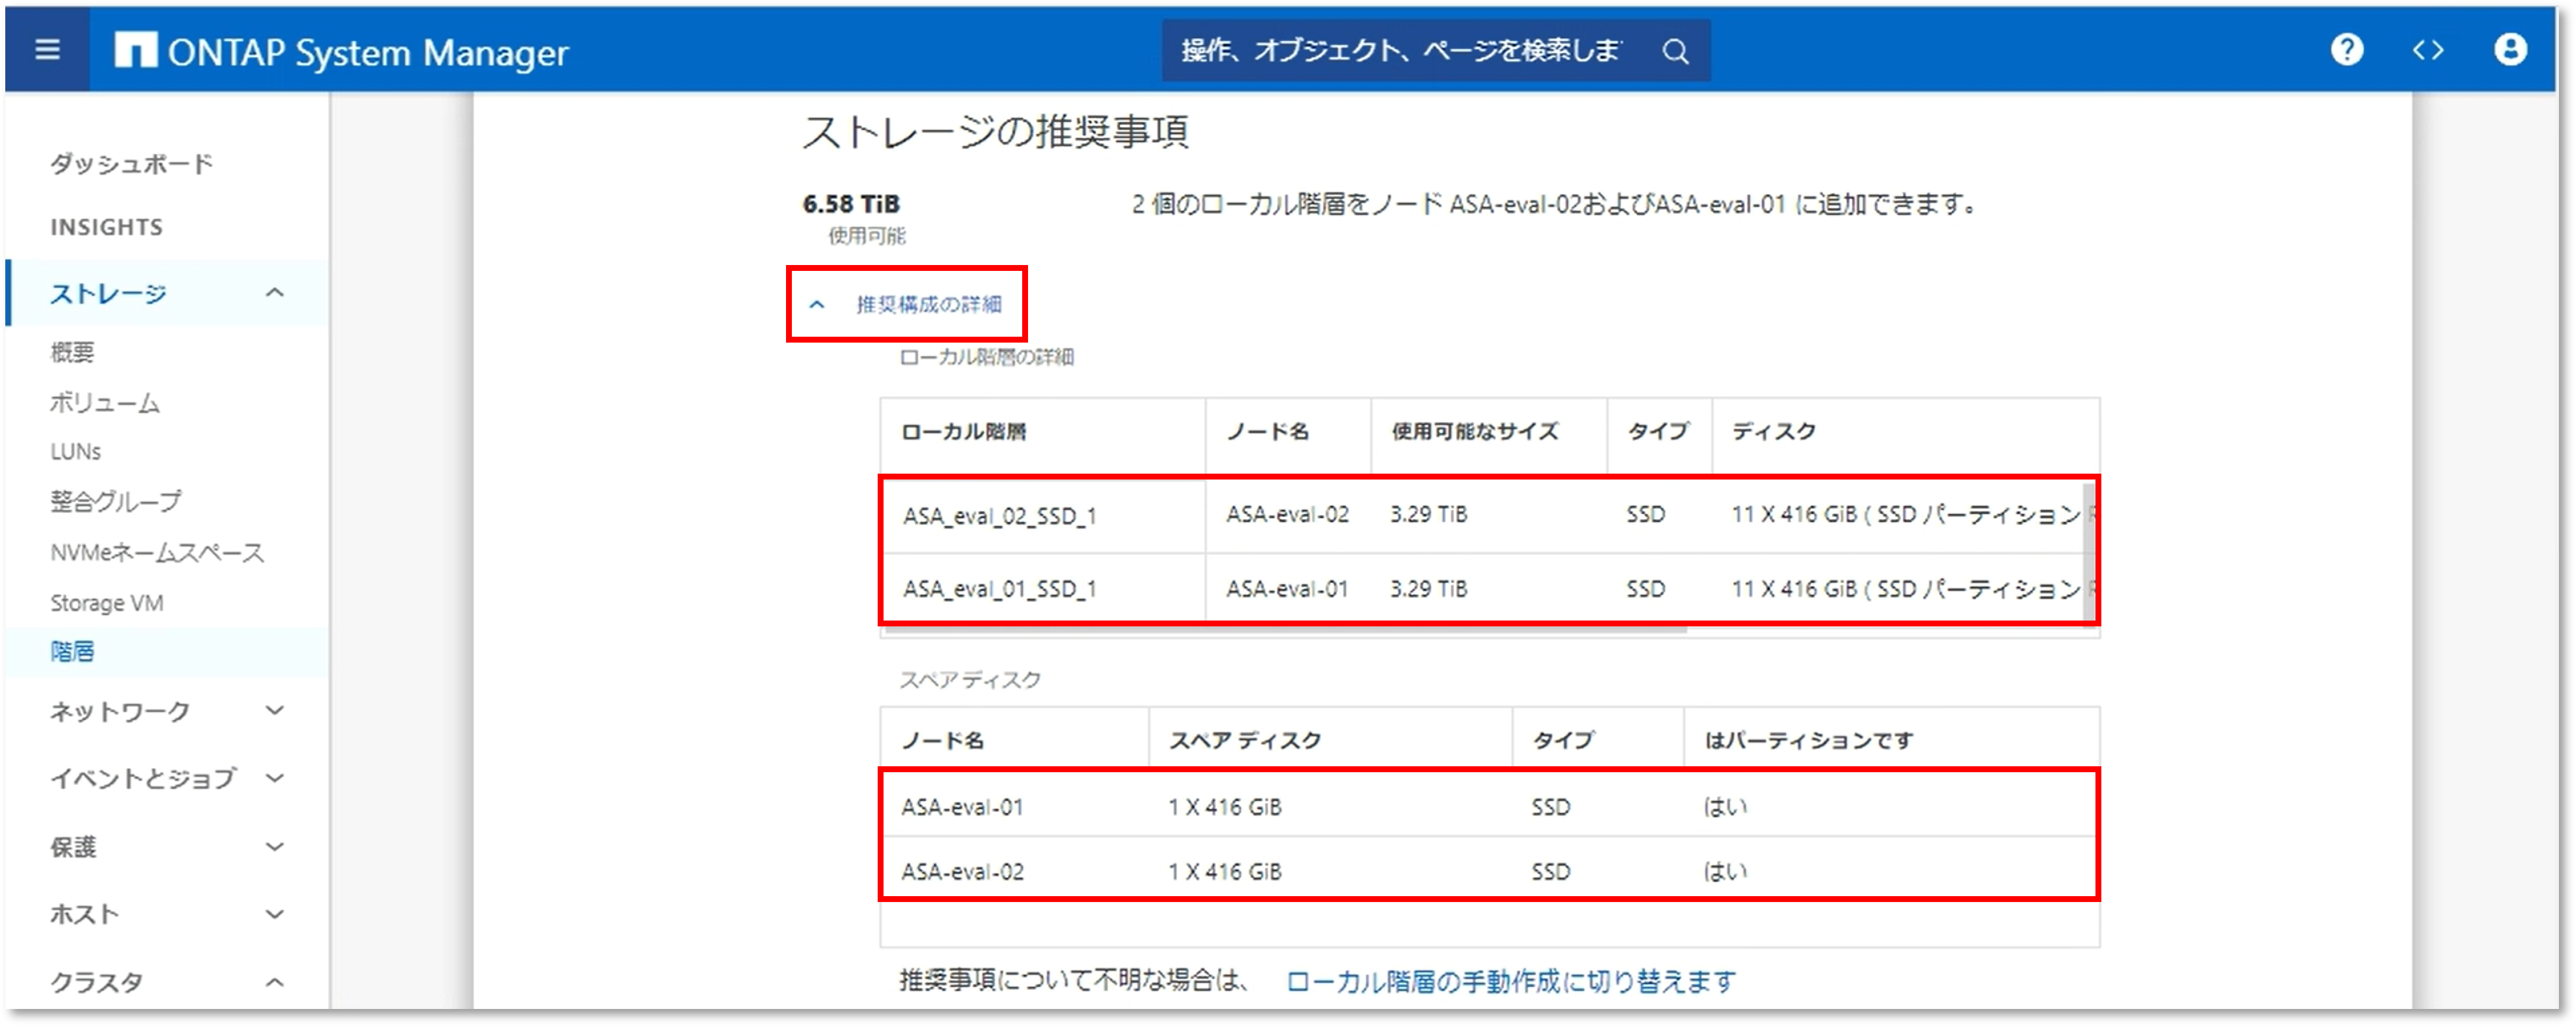
Task: Open the help question mark icon
Action: pos(2346,49)
